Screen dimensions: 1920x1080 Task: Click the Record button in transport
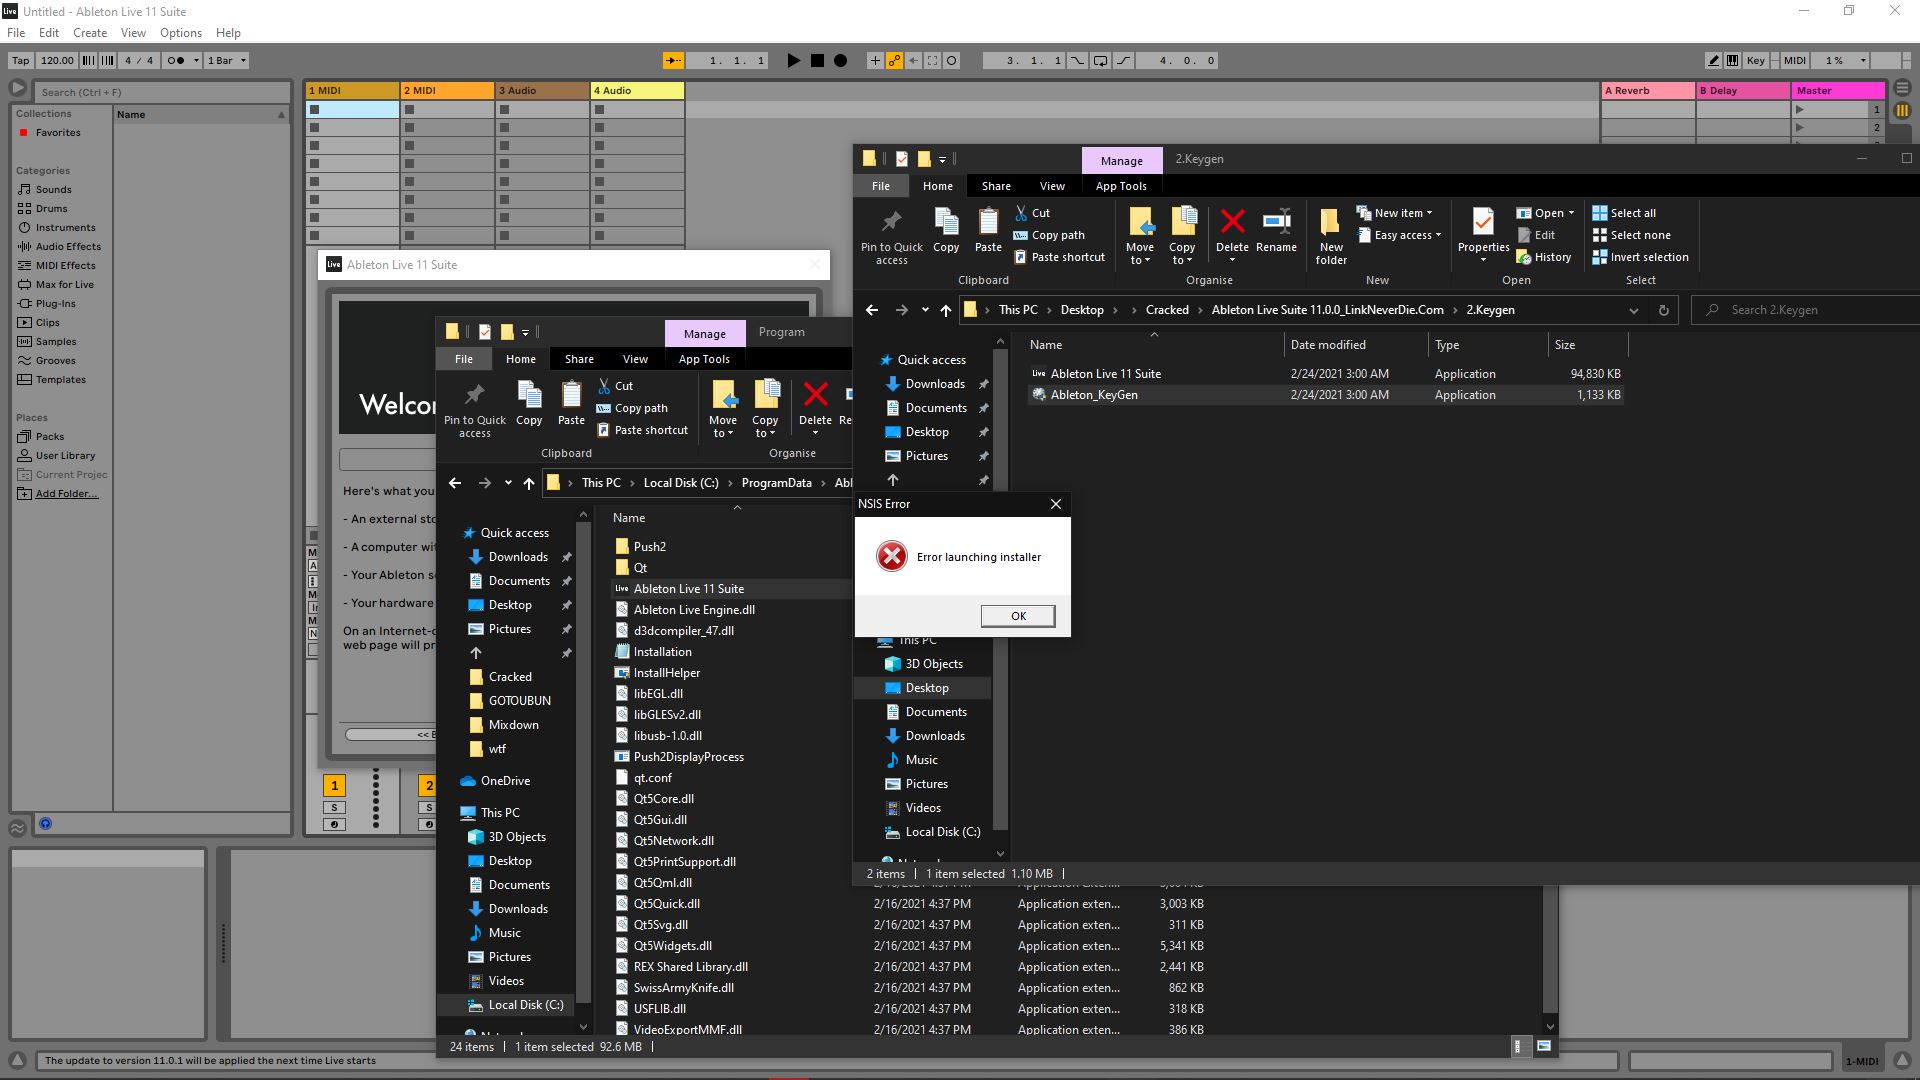click(840, 59)
